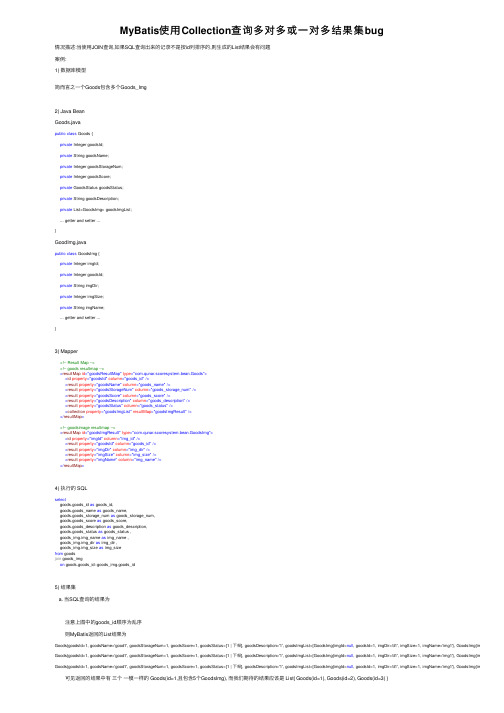Click the sentence mentioning "goods_id顺序为乱序"
The height and width of the screenshot is (713, 504).
point(103,622)
